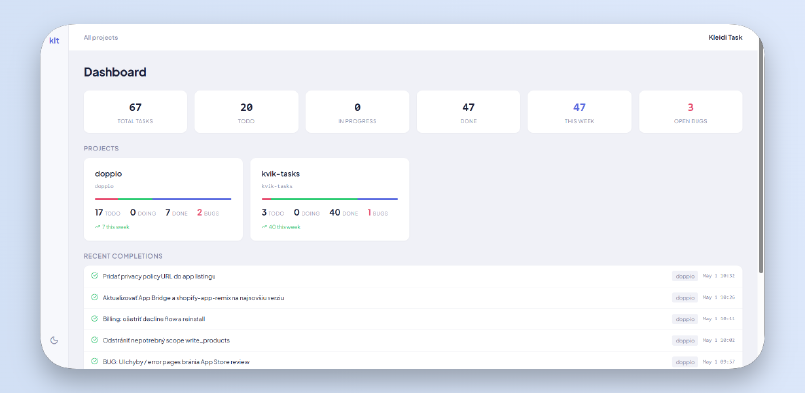This screenshot has width=805, height=393.
Task: Click check icon beside write_products scope task
Action: tap(94, 340)
